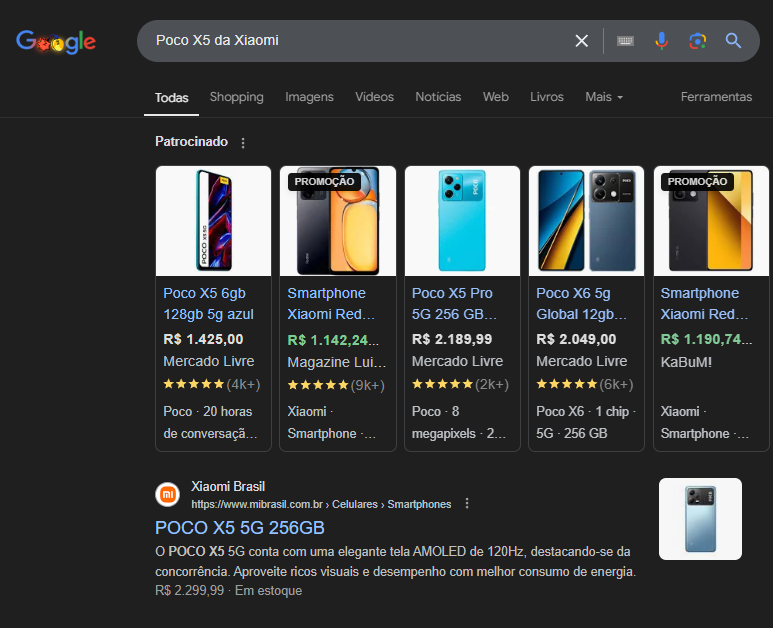Open the options menu next to the mibrasil.com.br URL
This screenshot has height=628, width=773.
[x=467, y=504]
